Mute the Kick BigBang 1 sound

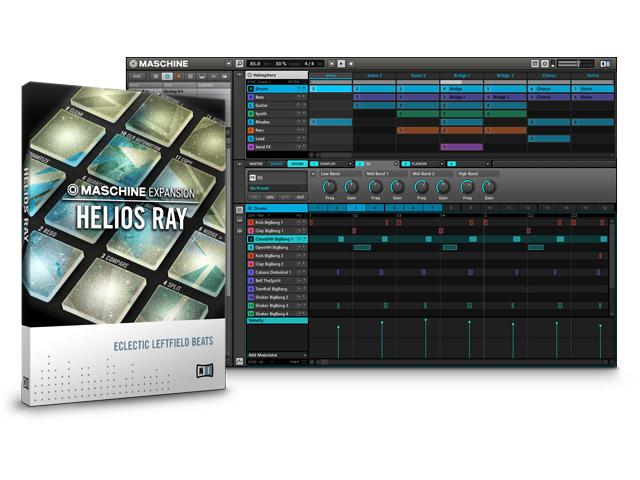[x=299, y=222]
